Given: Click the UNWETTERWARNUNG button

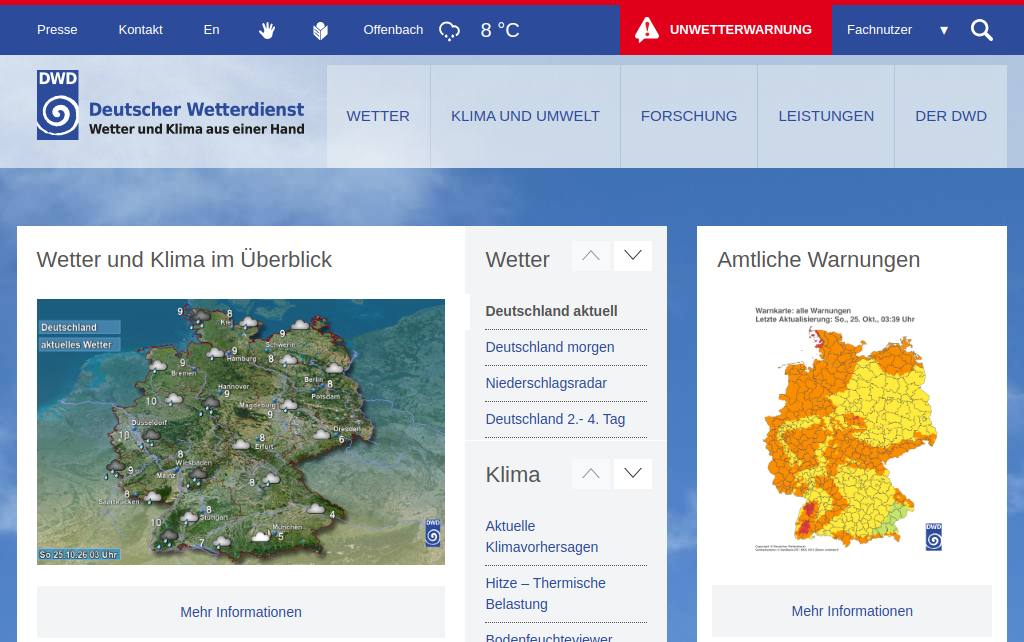Looking at the screenshot, I should (726, 30).
